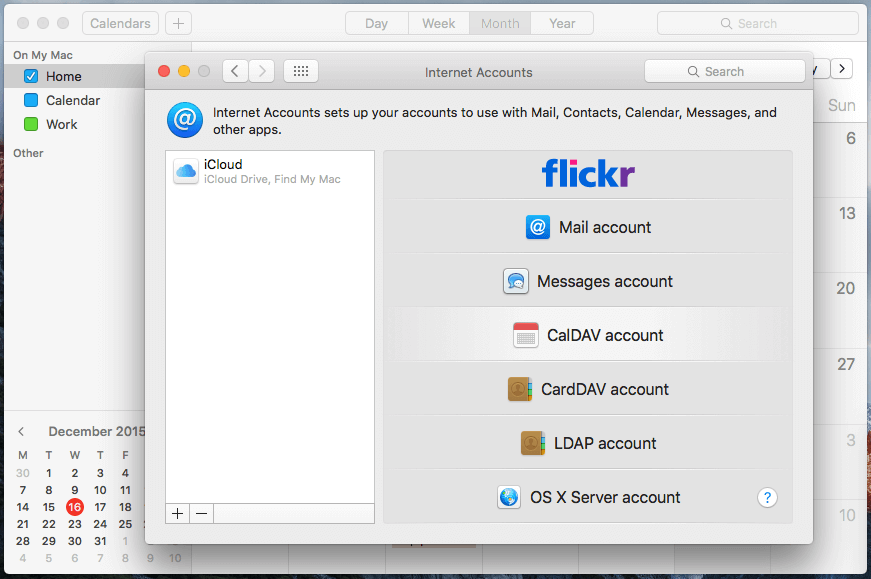Click the Calendar window search field
The height and width of the screenshot is (579, 871).
tap(758, 23)
